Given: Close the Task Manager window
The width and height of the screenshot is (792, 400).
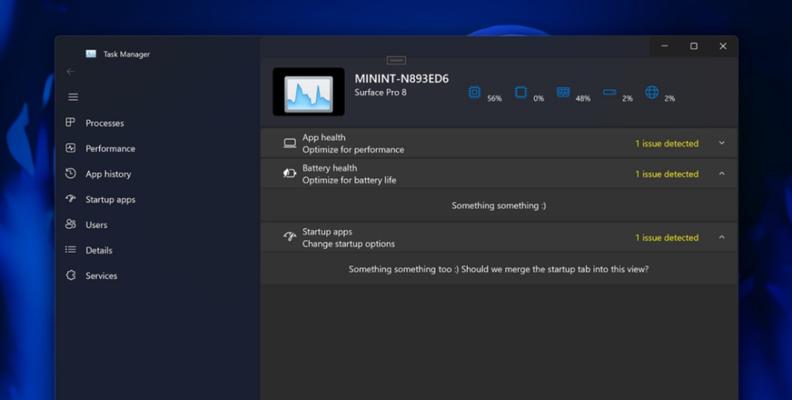Looking at the screenshot, I should [723, 46].
